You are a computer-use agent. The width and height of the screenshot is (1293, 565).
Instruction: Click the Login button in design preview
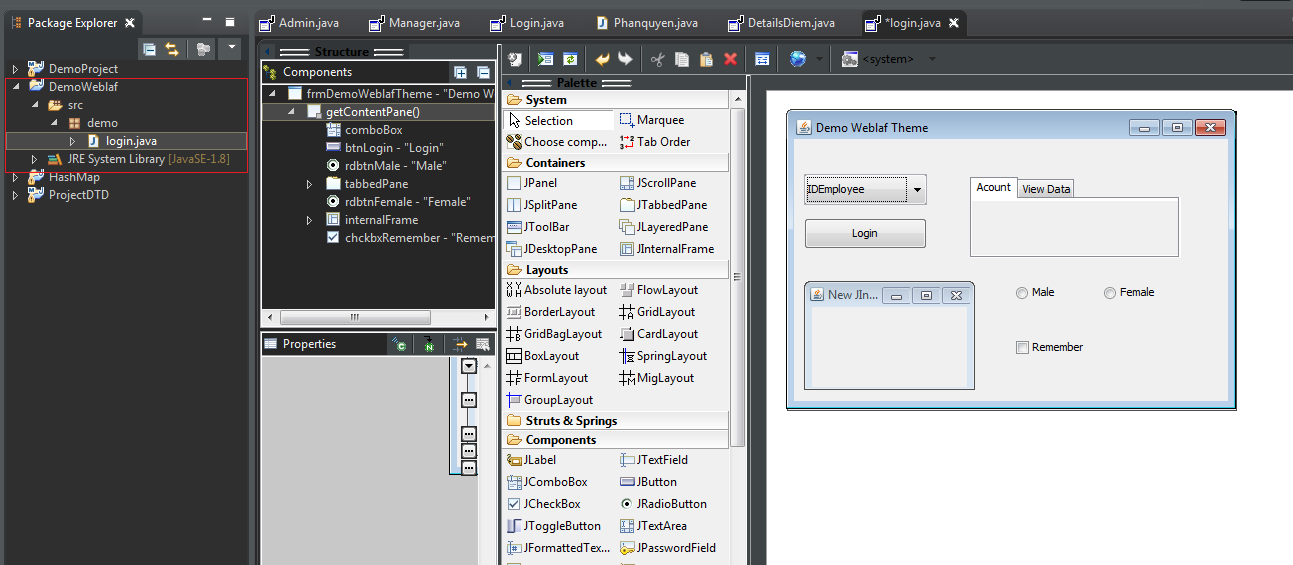[865, 233]
